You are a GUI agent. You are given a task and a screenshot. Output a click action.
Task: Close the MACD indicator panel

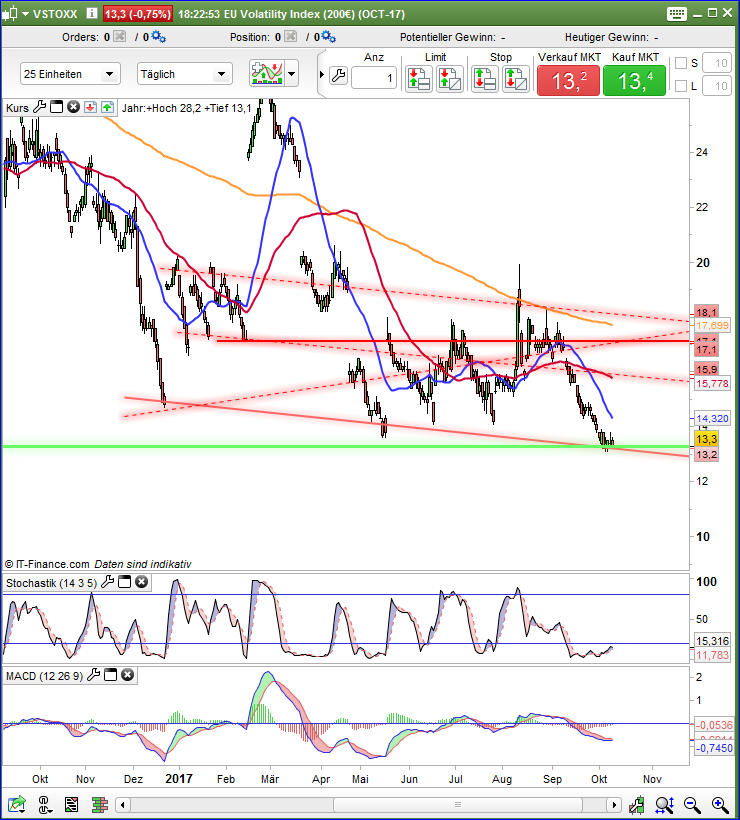pos(128,675)
